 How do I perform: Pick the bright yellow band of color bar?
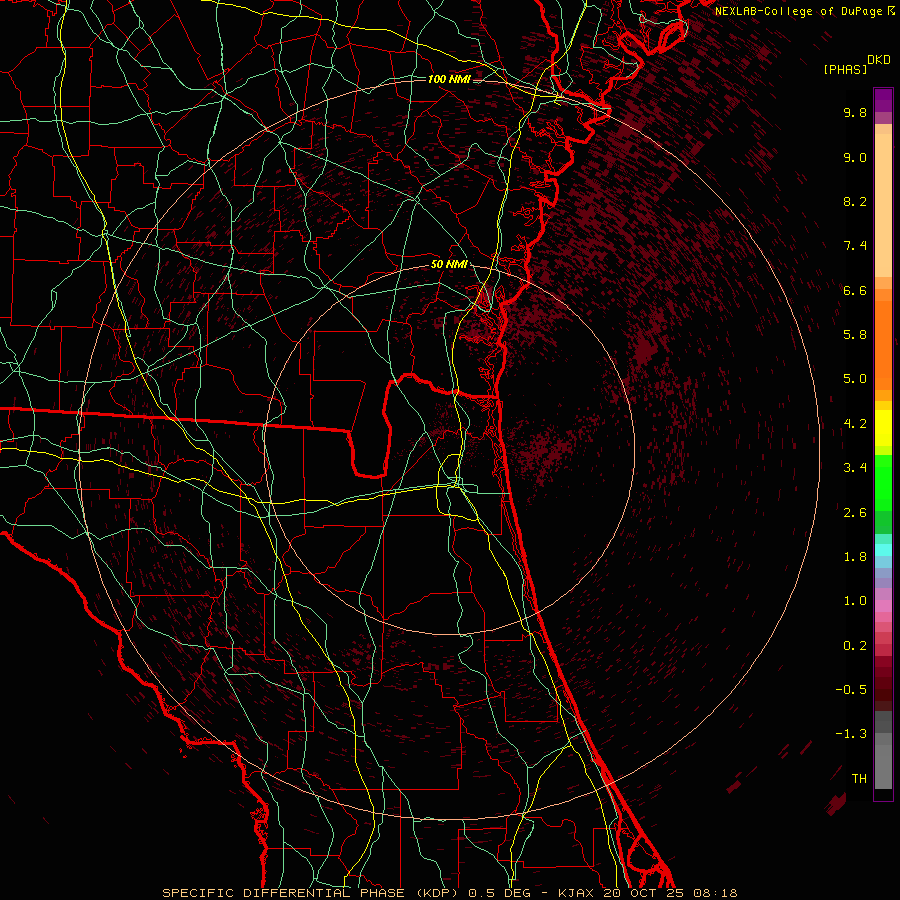coord(883,428)
